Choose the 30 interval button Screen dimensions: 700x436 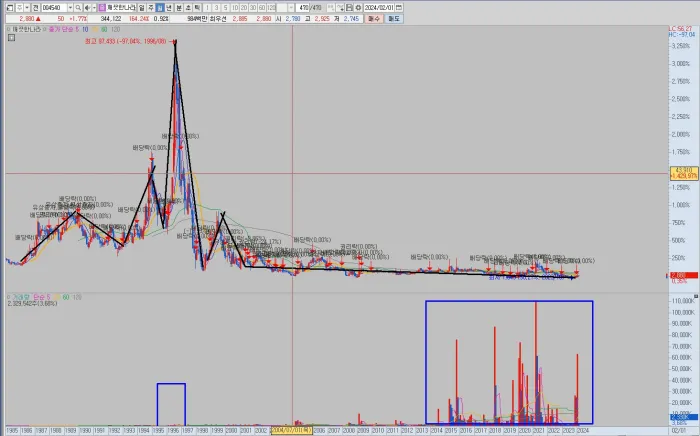(253, 8)
